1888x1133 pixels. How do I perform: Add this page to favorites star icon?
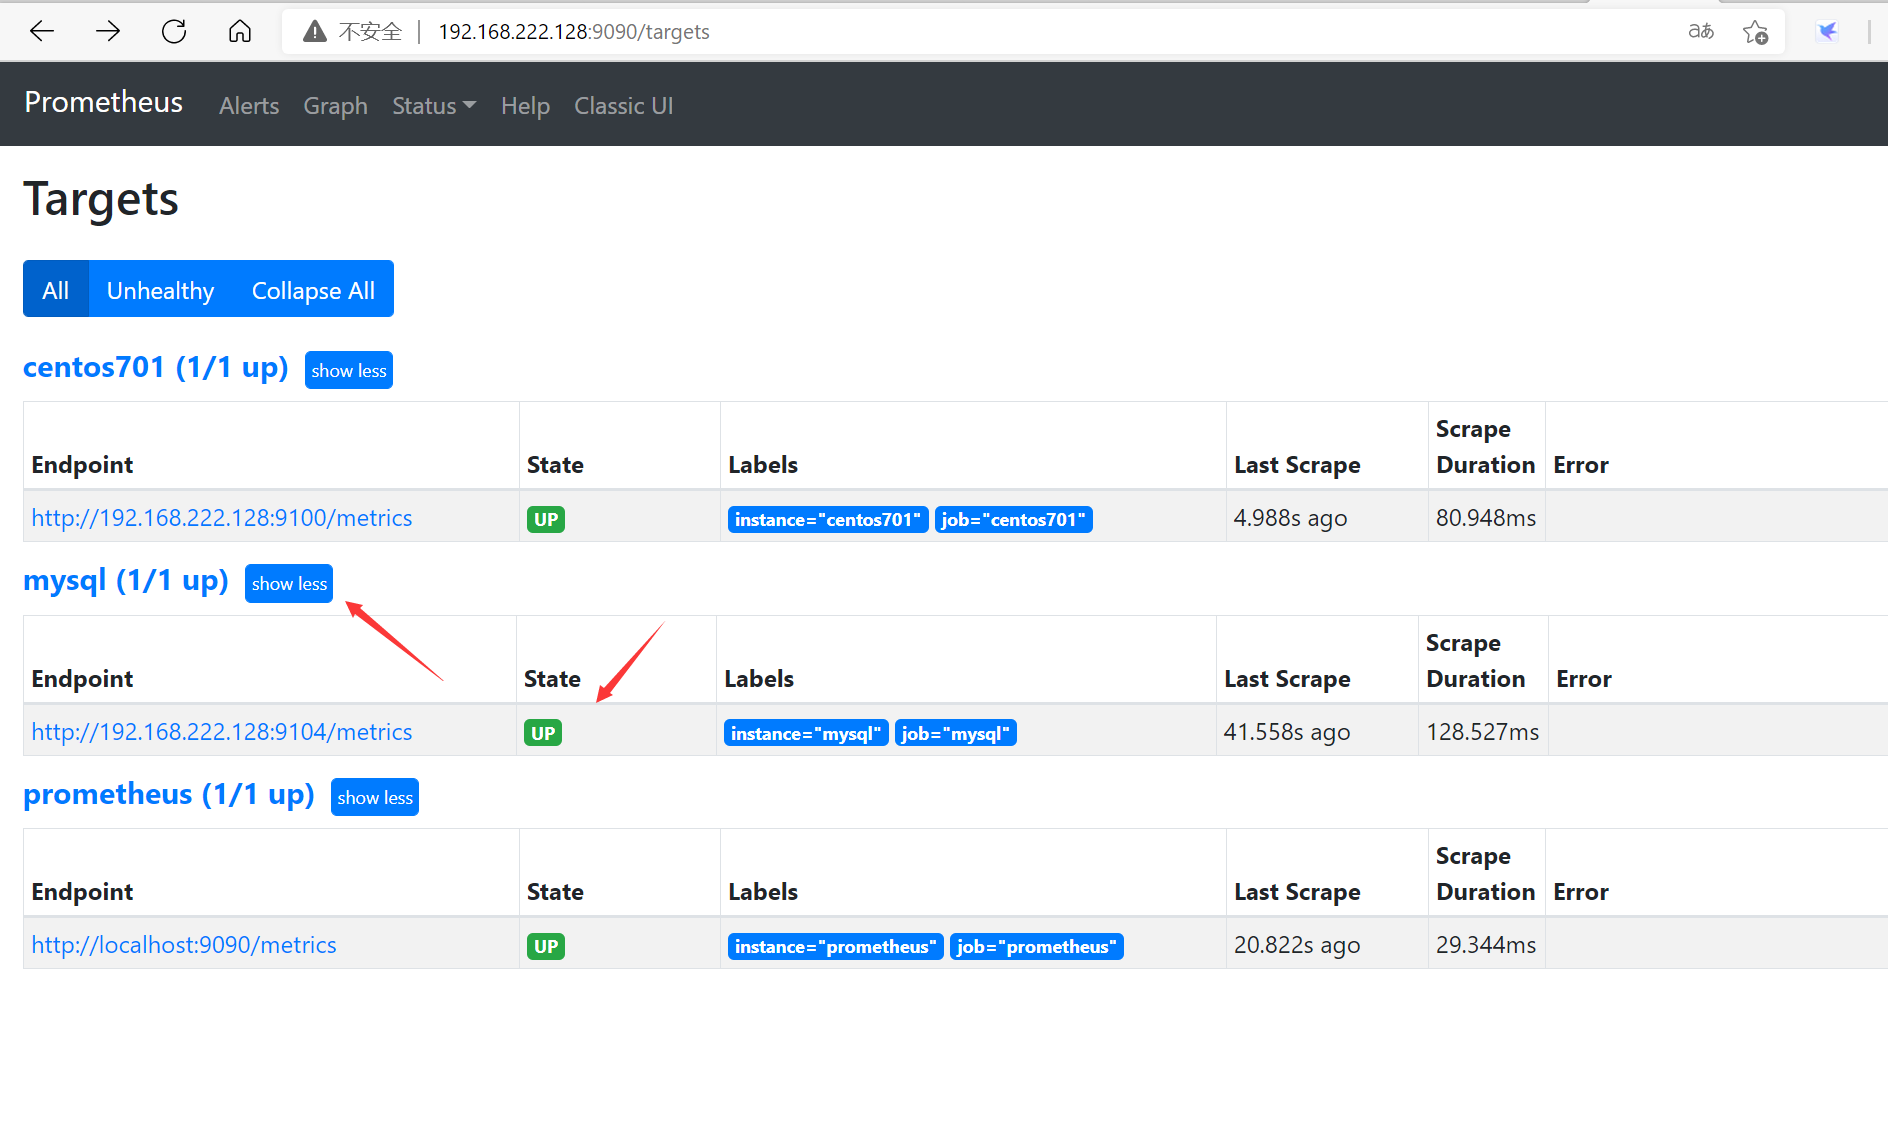(x=1755, y=32)
